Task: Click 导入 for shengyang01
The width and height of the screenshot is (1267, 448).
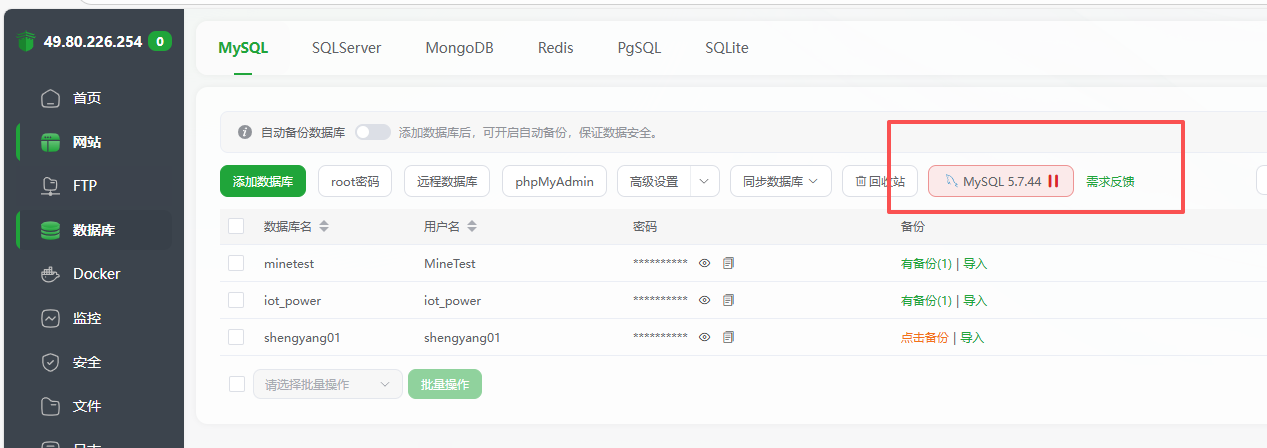Action: [x=972, y=338]
